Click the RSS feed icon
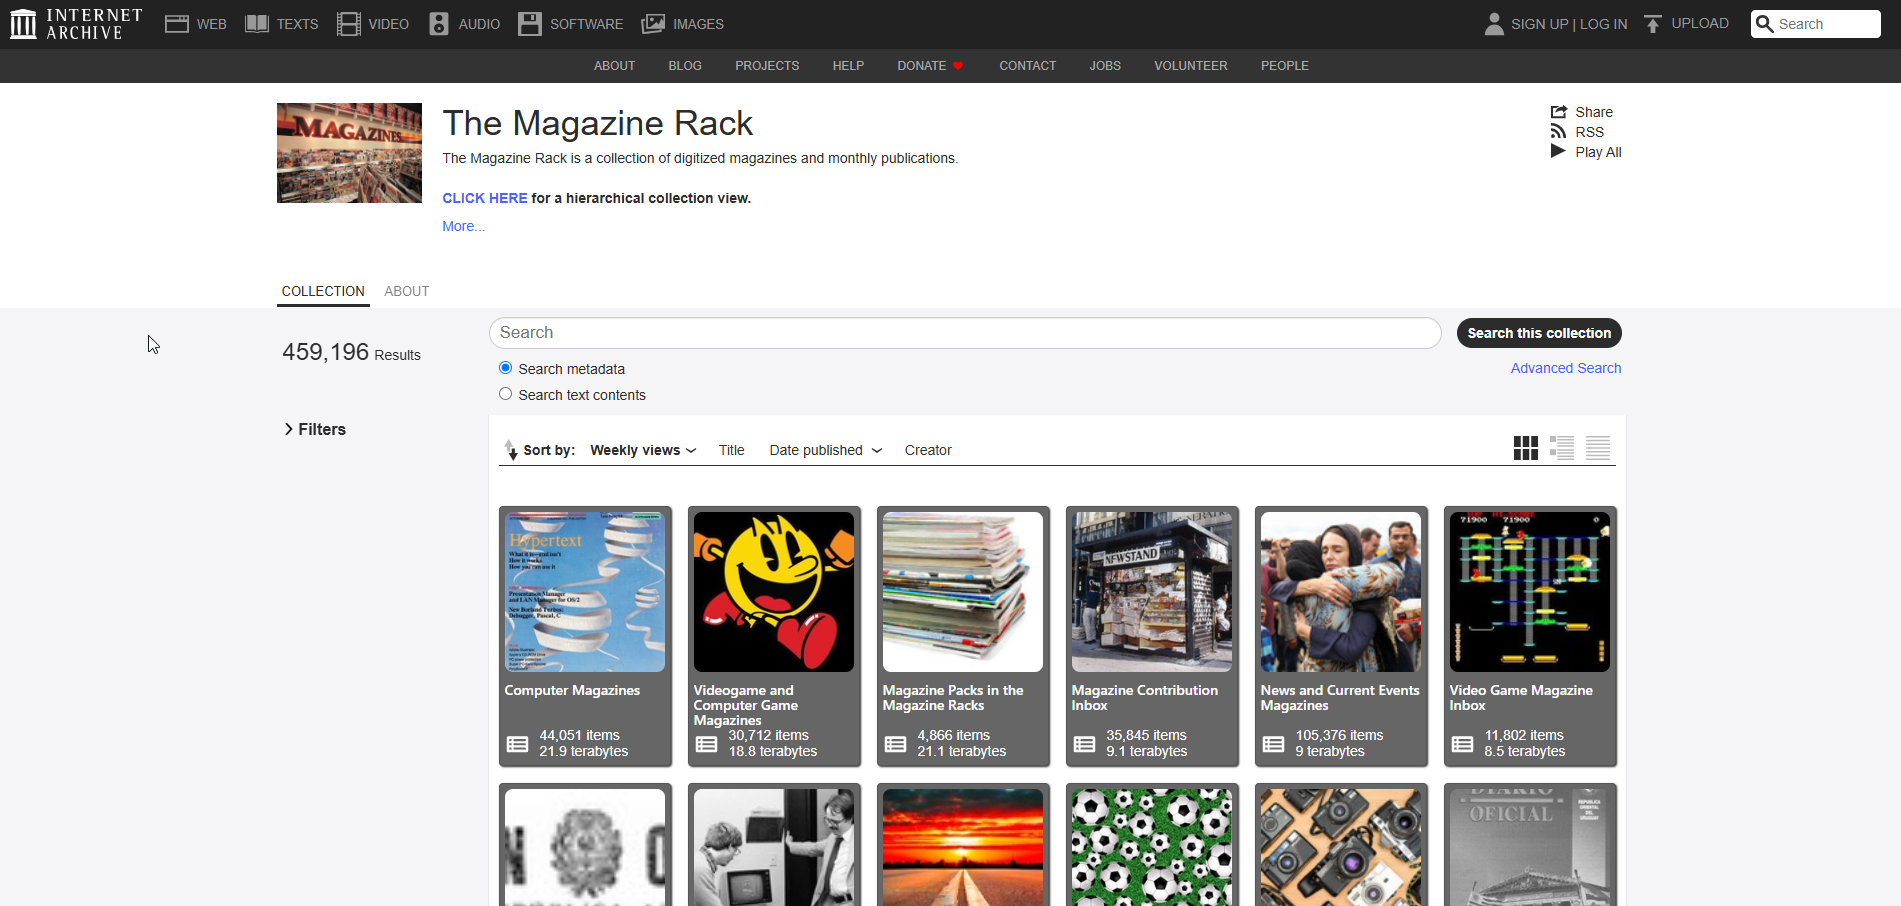The height and width of the screenshot is (906, 1901). (1558, 132)
